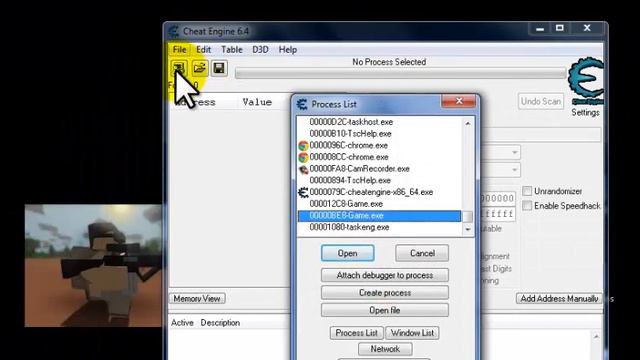Open the Edit menu
The image size is (640, 360).
tap(203, 50)
